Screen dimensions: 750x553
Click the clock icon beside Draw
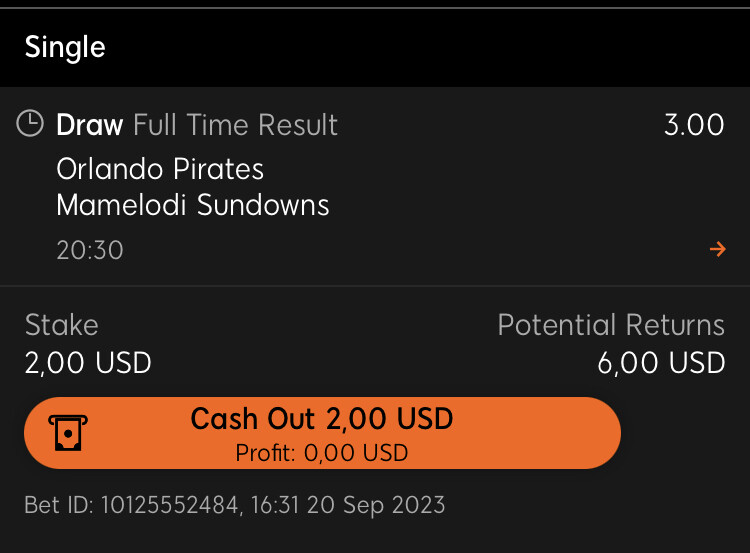click(30, 123)
